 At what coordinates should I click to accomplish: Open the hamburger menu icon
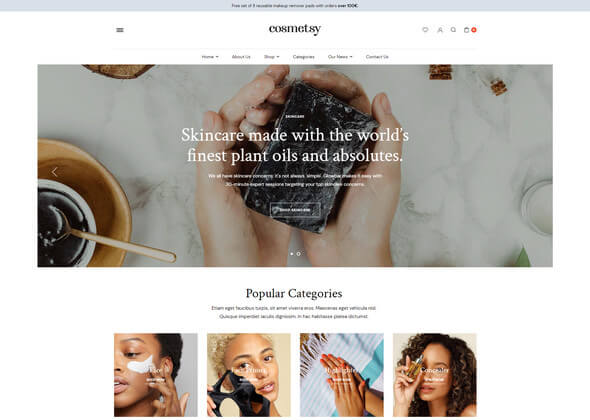(120, 30)
